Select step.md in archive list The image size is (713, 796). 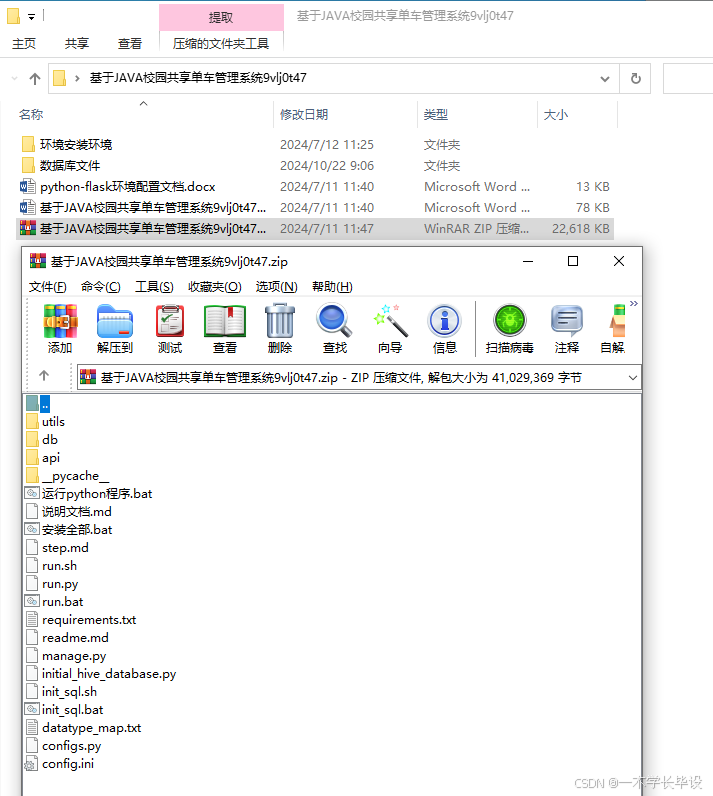[57, 548]
